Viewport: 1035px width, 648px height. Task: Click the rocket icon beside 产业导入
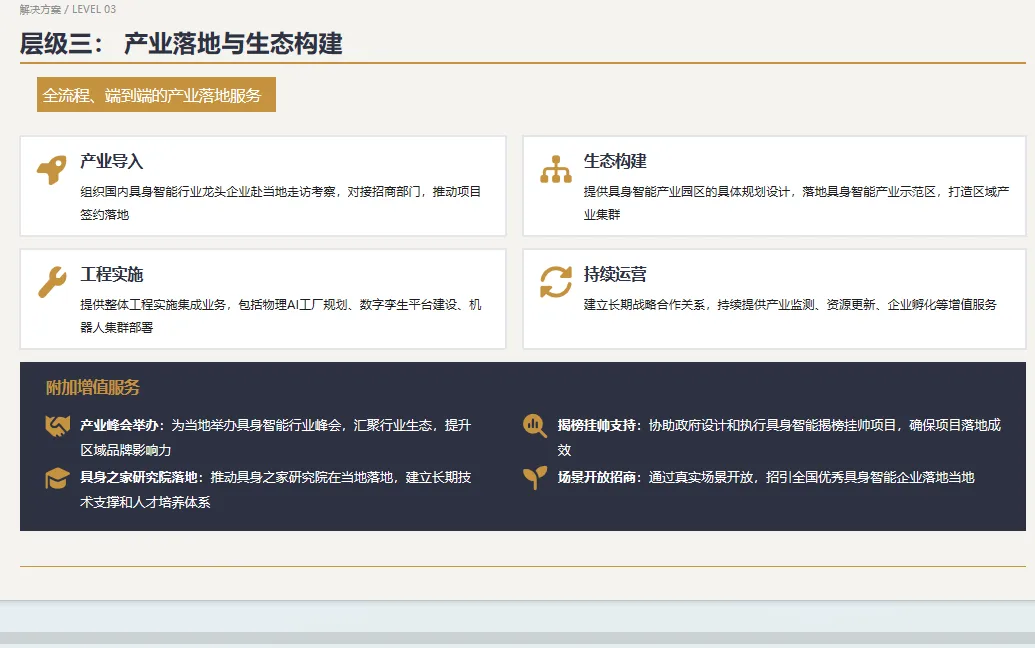coord(51,170)
